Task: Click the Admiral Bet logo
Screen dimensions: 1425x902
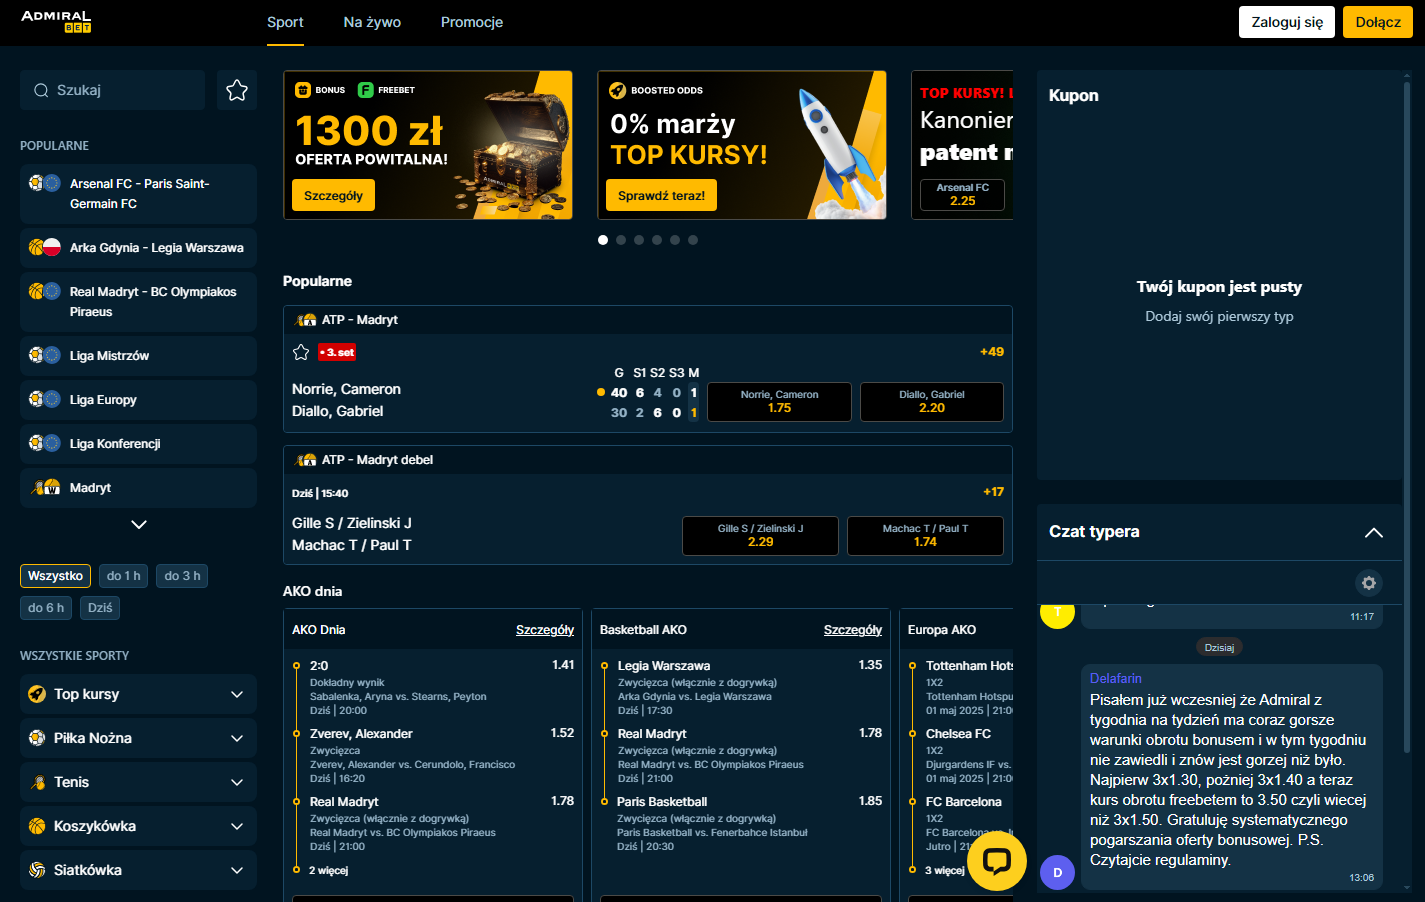Action: tap(56, 22)
